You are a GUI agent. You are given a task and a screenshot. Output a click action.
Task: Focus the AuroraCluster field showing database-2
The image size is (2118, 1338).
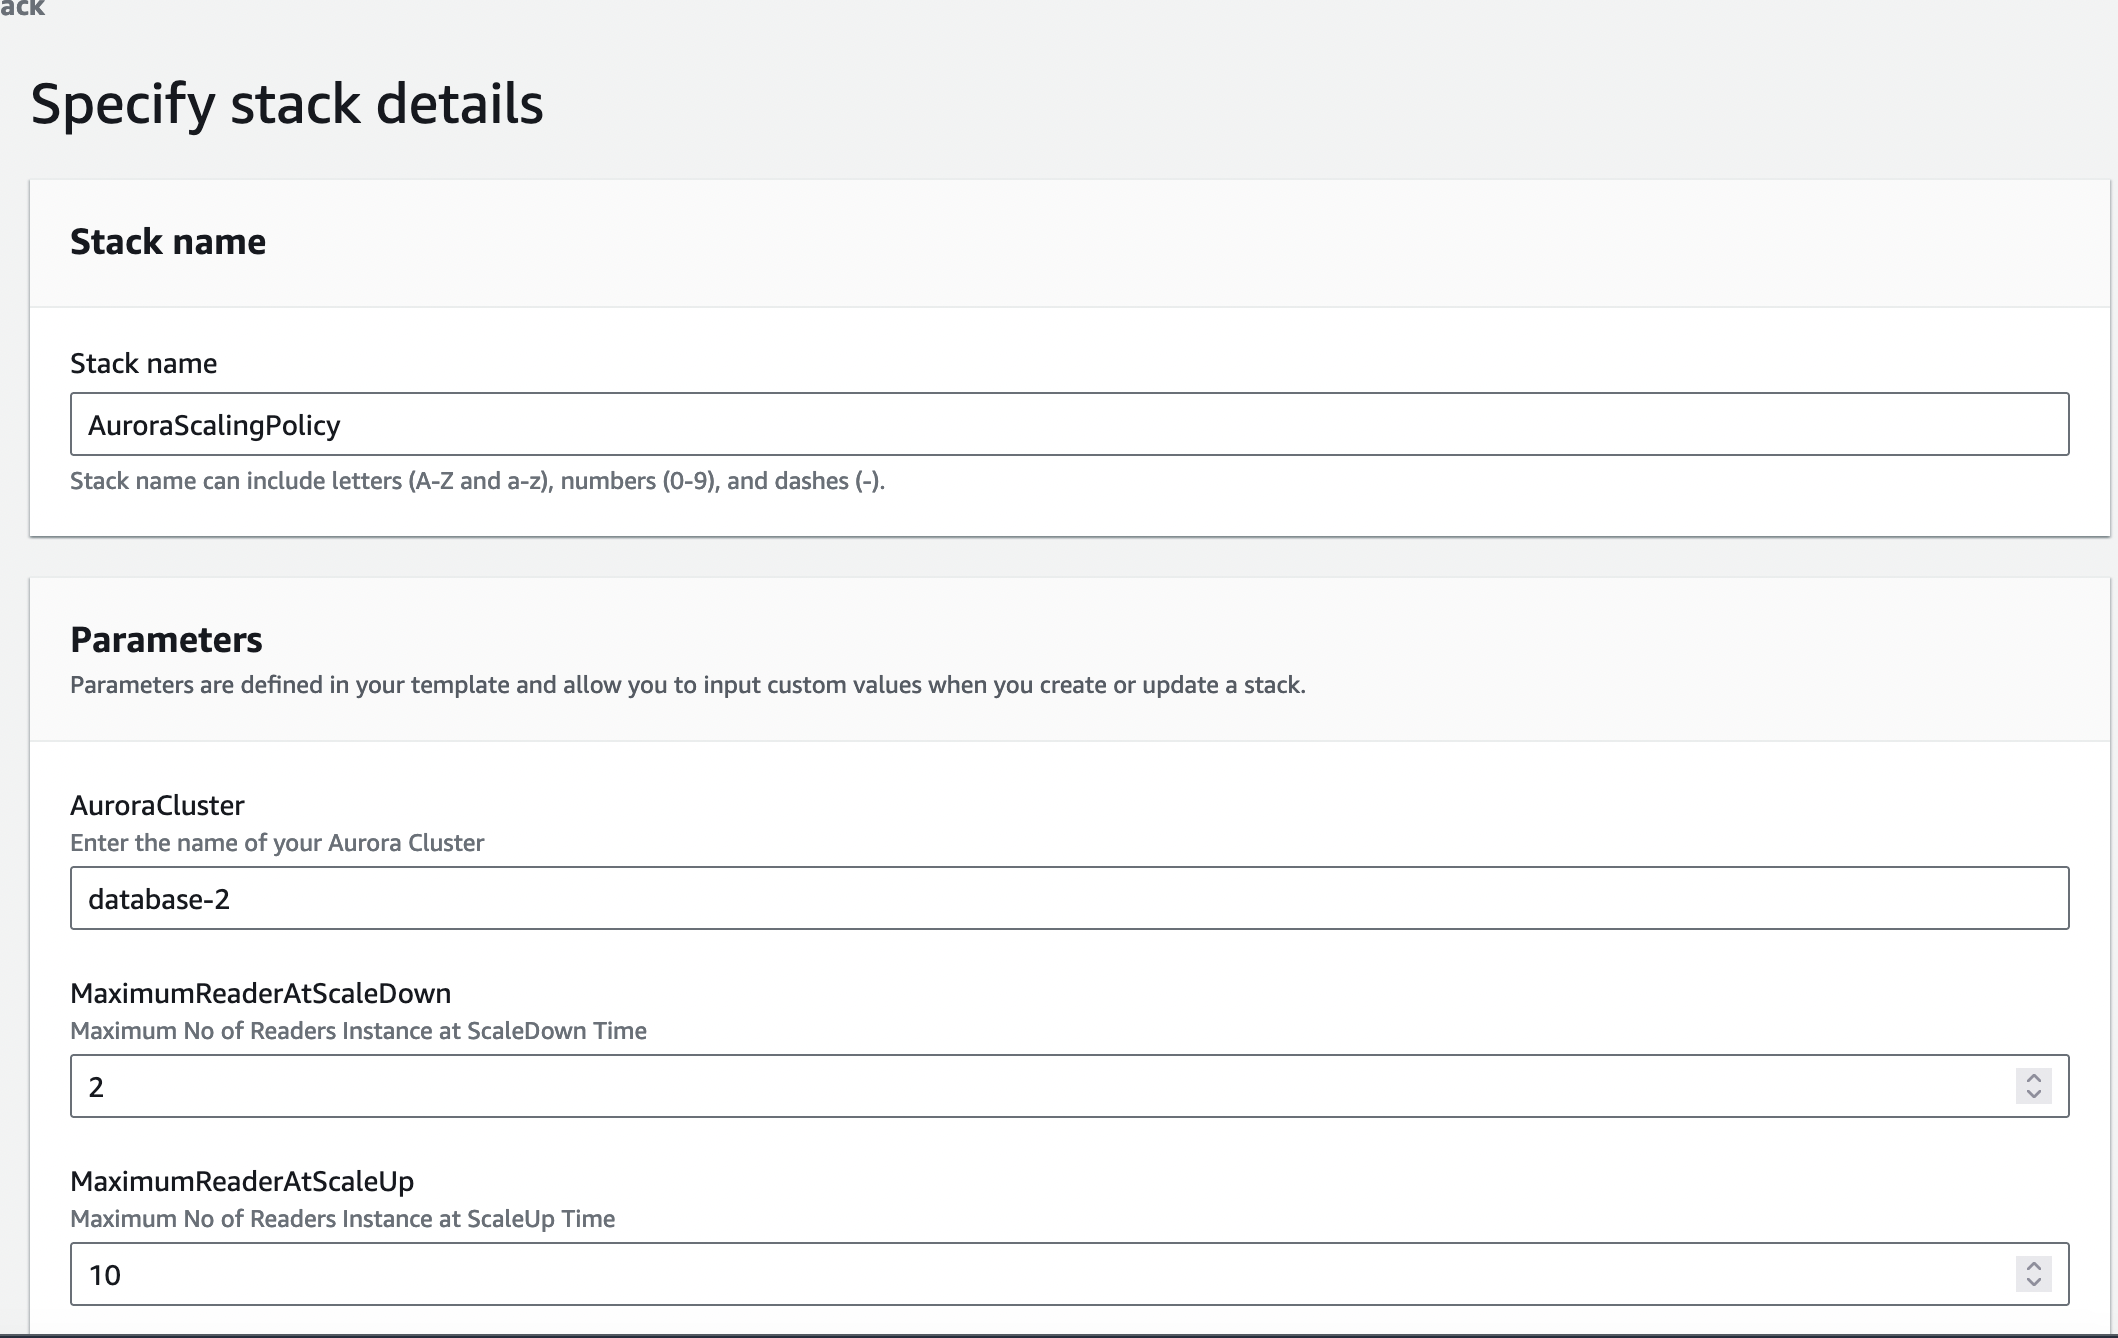tap(1068, 899)
